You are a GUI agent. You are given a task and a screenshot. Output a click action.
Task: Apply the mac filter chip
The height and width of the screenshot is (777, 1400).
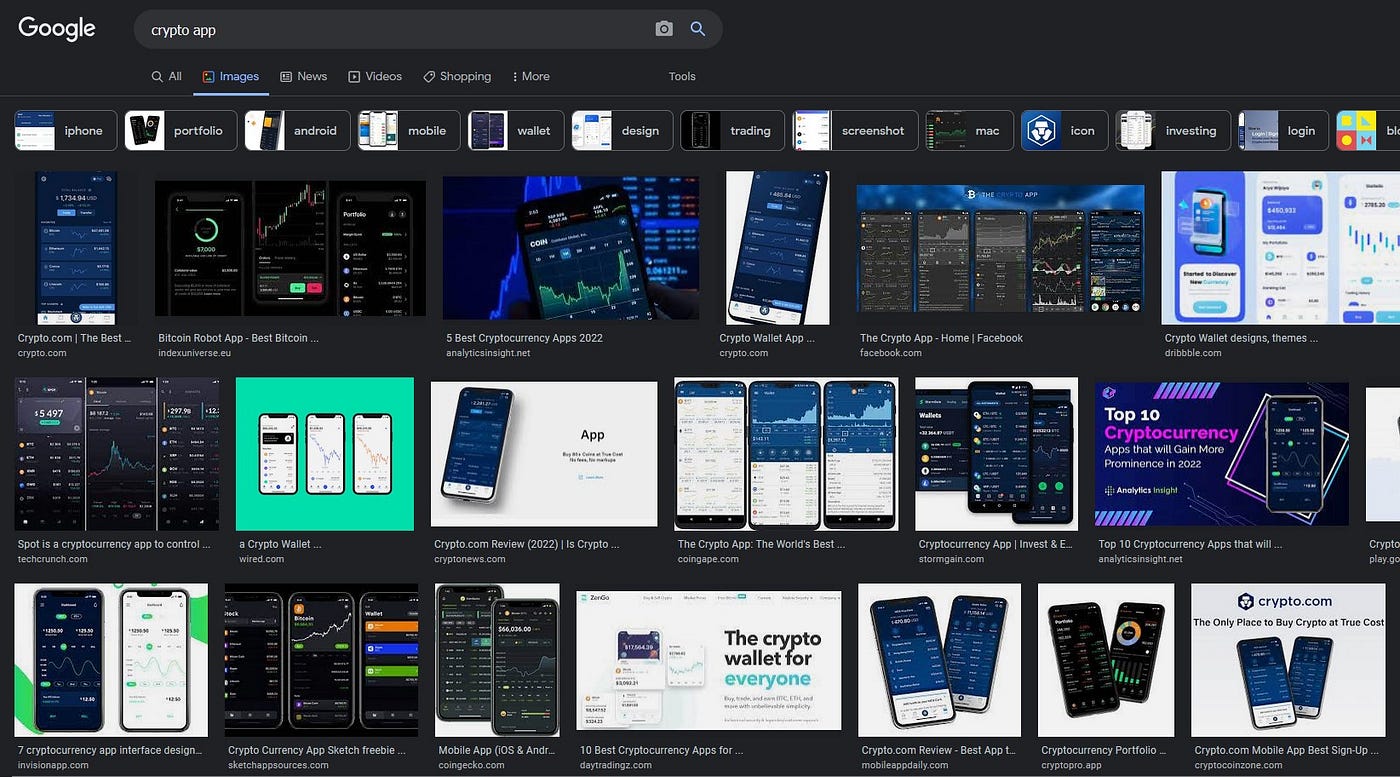point(970,130)
